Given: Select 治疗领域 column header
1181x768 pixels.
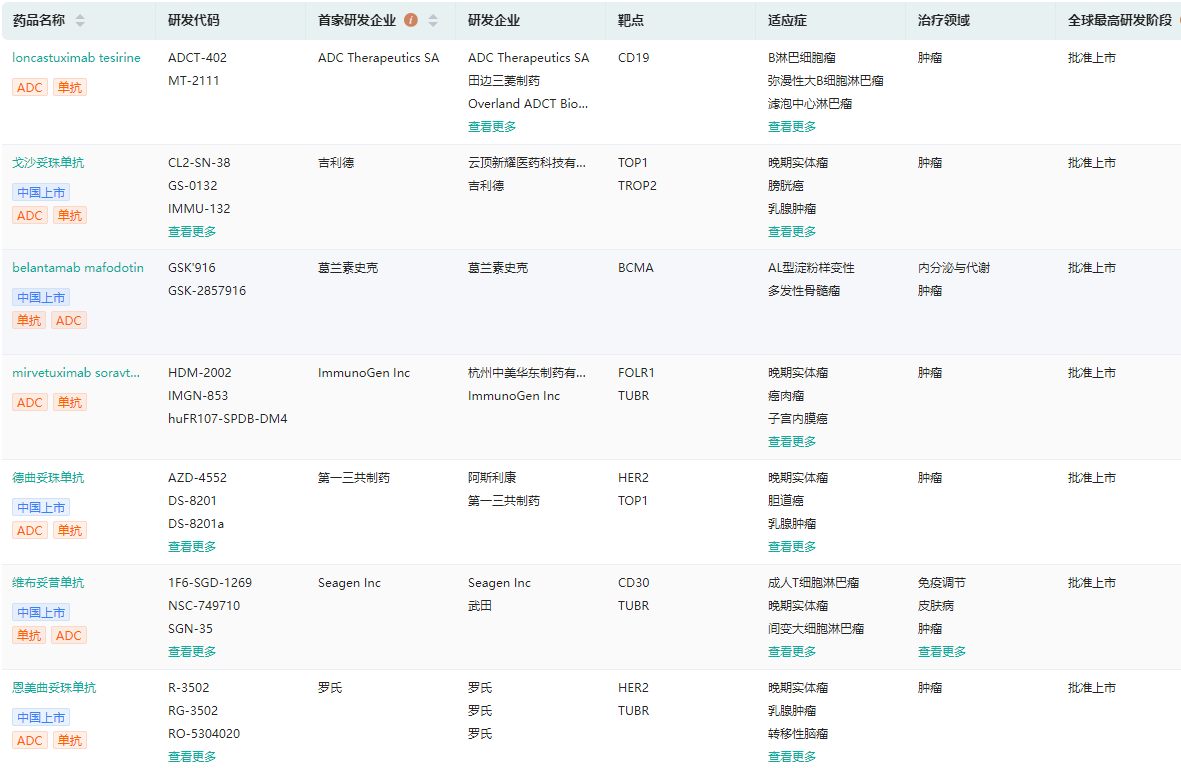Looking at the screenshot, I should pyautogui.click(x=944, y=20).
